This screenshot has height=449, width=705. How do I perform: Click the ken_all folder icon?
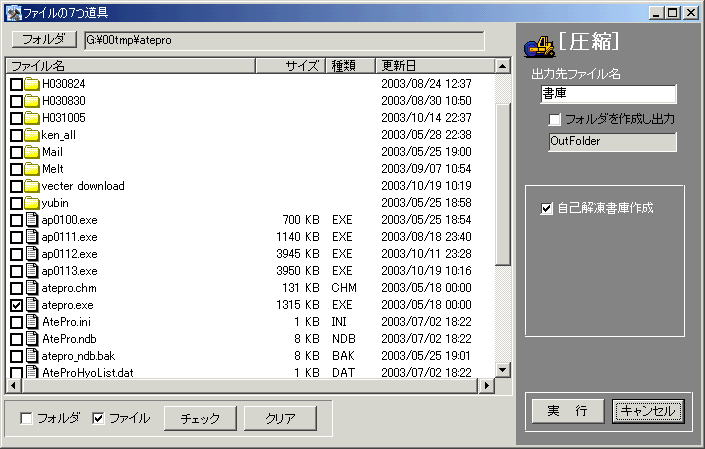click(x=32, y=135)
